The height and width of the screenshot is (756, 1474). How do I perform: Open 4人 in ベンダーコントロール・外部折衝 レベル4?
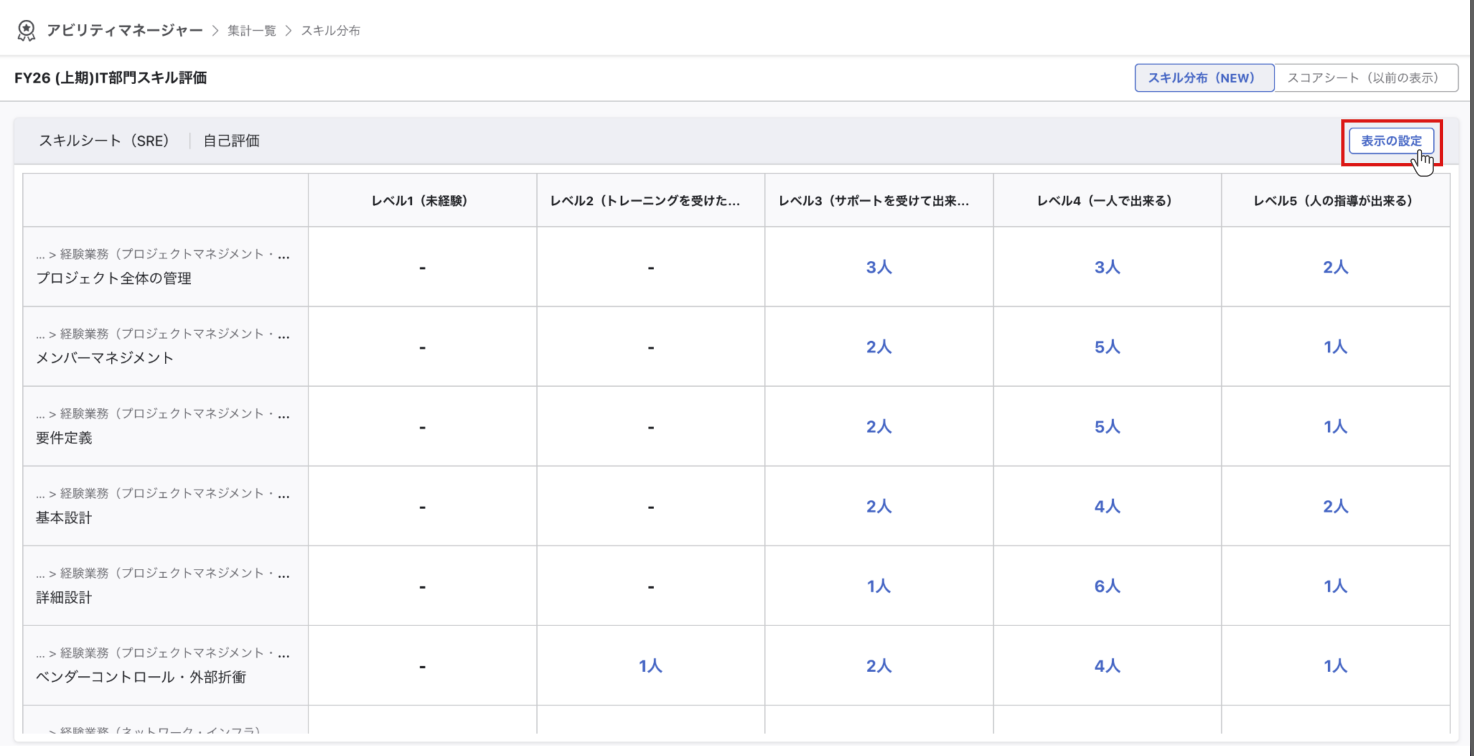coord(1107,666)
